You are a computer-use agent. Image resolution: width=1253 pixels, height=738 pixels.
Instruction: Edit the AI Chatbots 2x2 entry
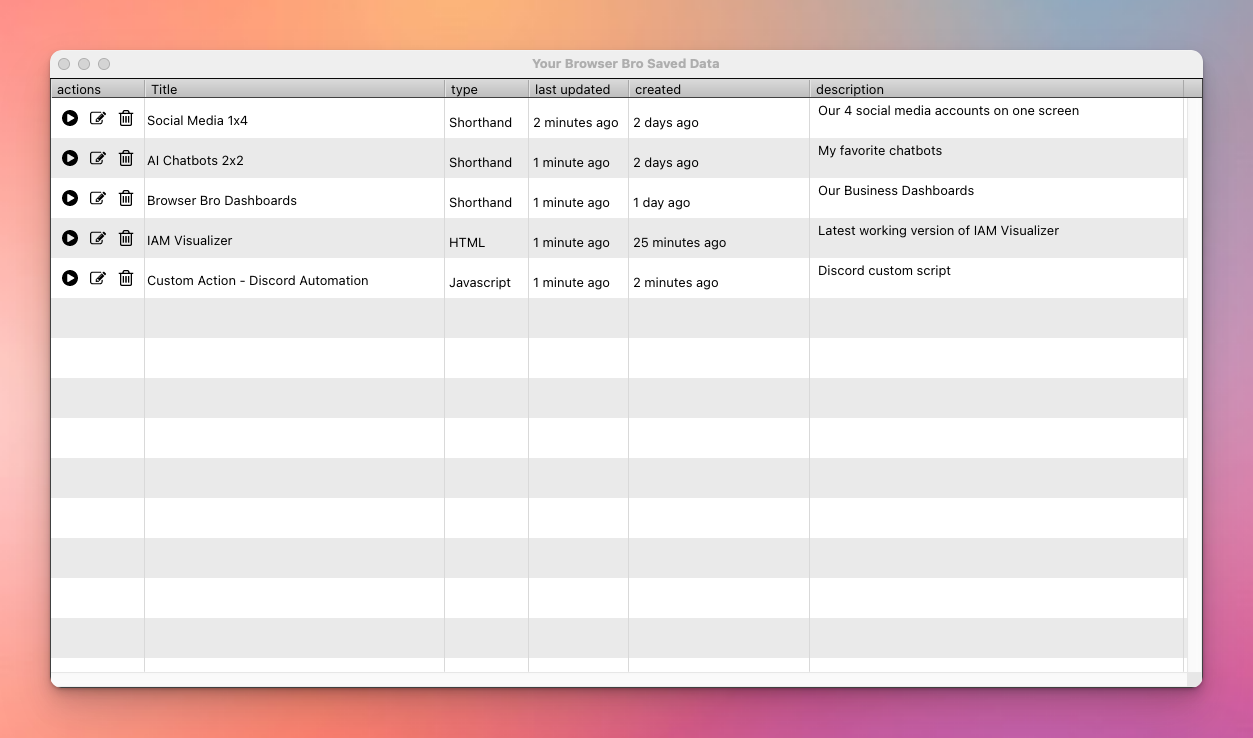pos(98,158)
